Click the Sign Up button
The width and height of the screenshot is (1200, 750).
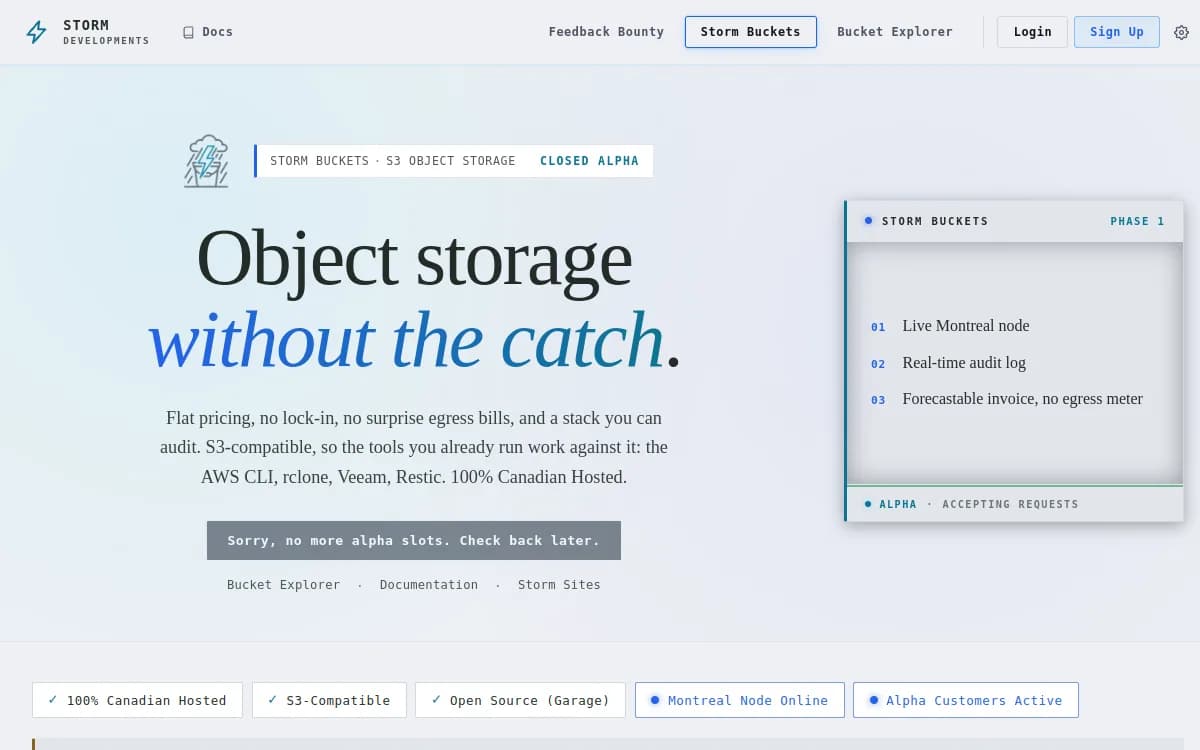pyautogui.click(x=1117, y=32)
